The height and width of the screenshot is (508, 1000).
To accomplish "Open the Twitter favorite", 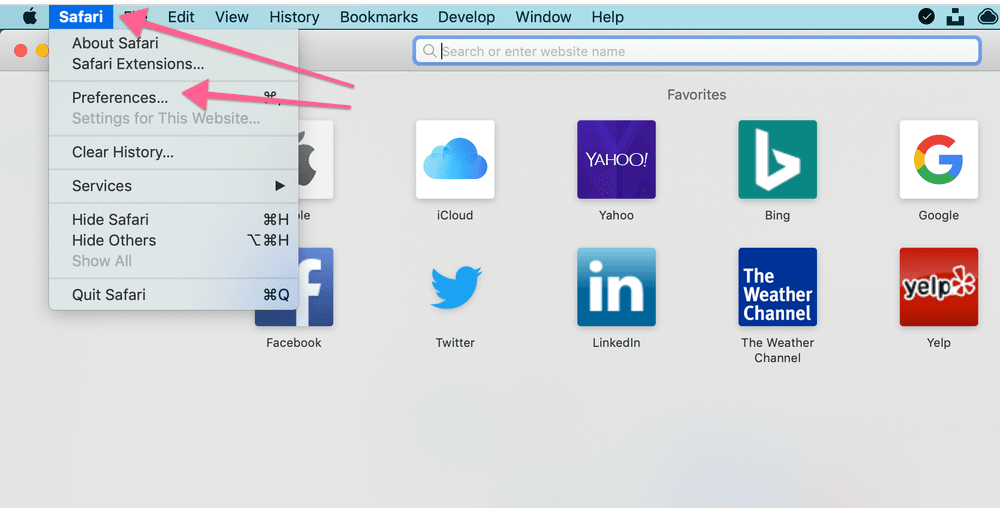I will (455, 287).
